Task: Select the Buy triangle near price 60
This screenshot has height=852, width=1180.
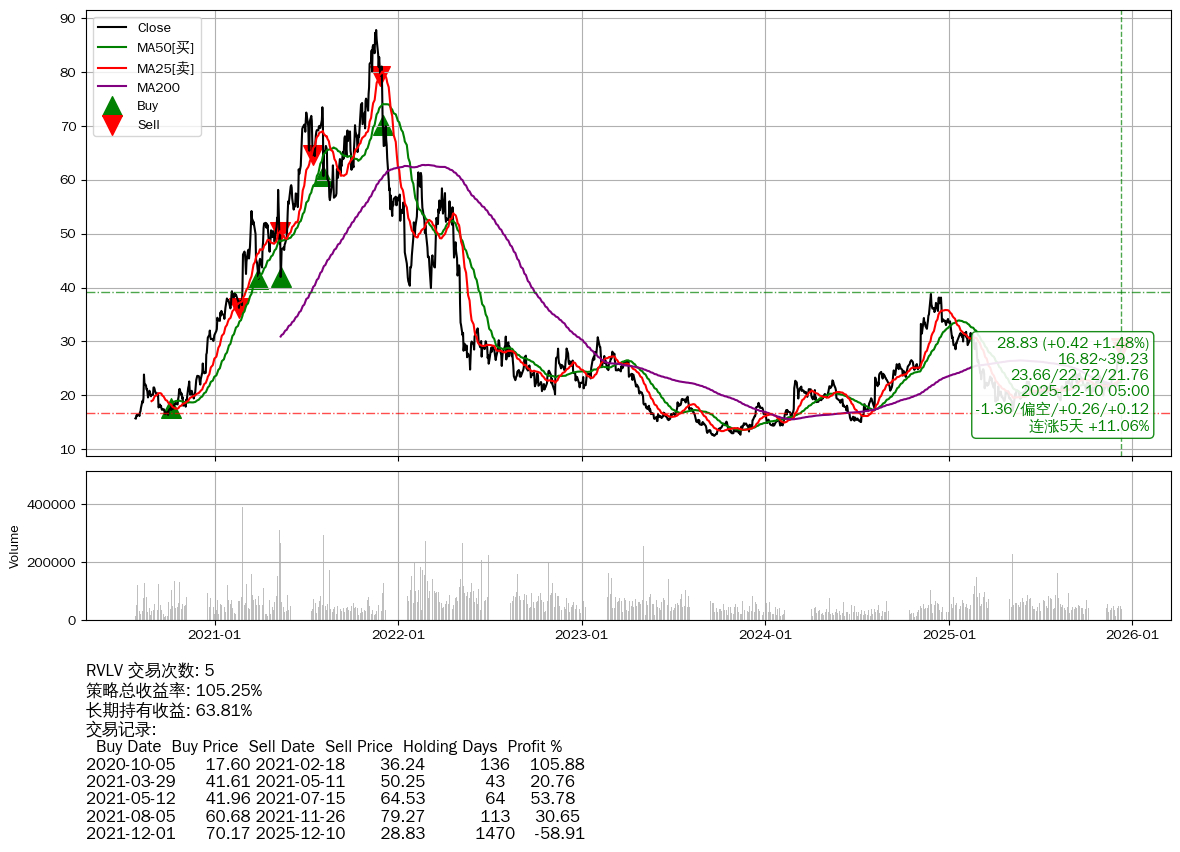Action: 321,176
